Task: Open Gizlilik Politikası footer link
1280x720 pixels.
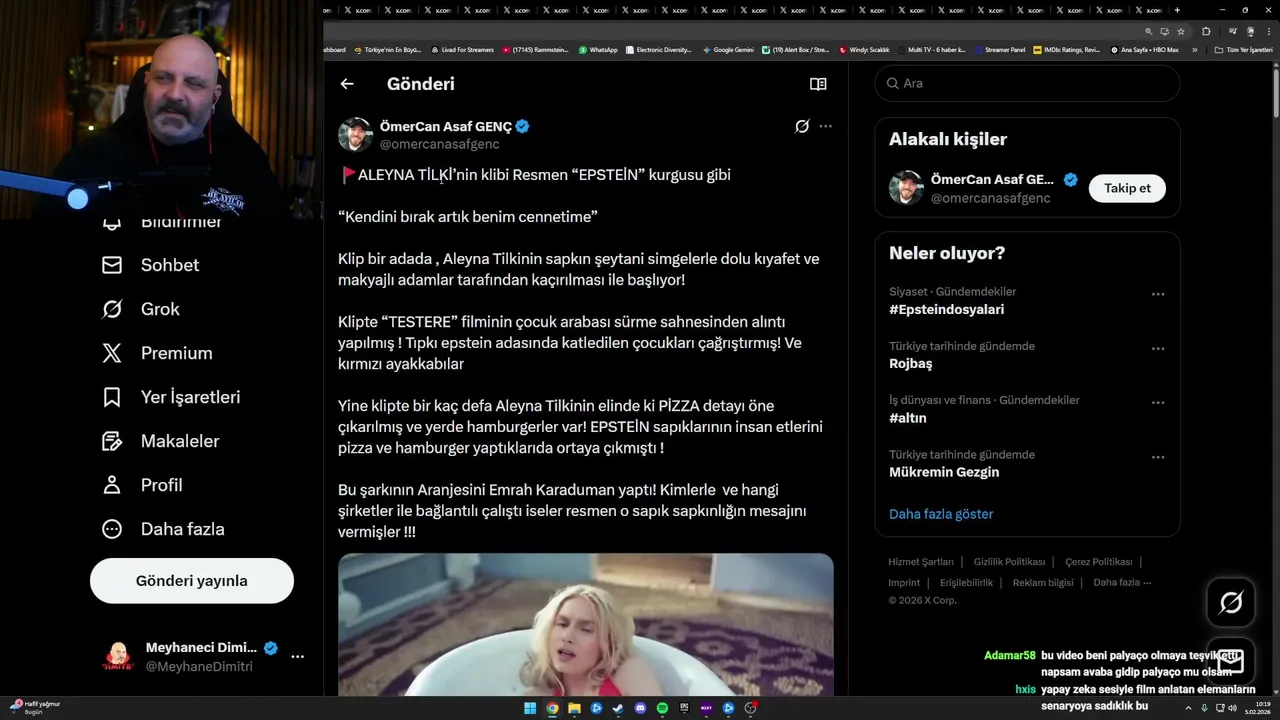Action: pos(1009,562)
